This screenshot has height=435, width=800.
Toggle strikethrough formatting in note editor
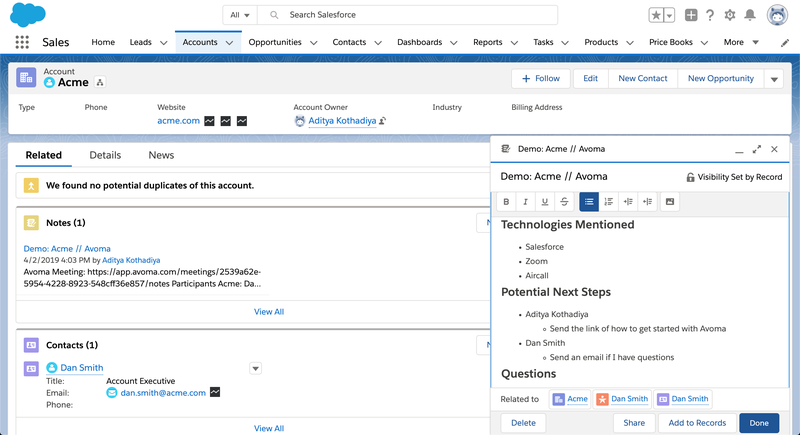pos(564,202)
